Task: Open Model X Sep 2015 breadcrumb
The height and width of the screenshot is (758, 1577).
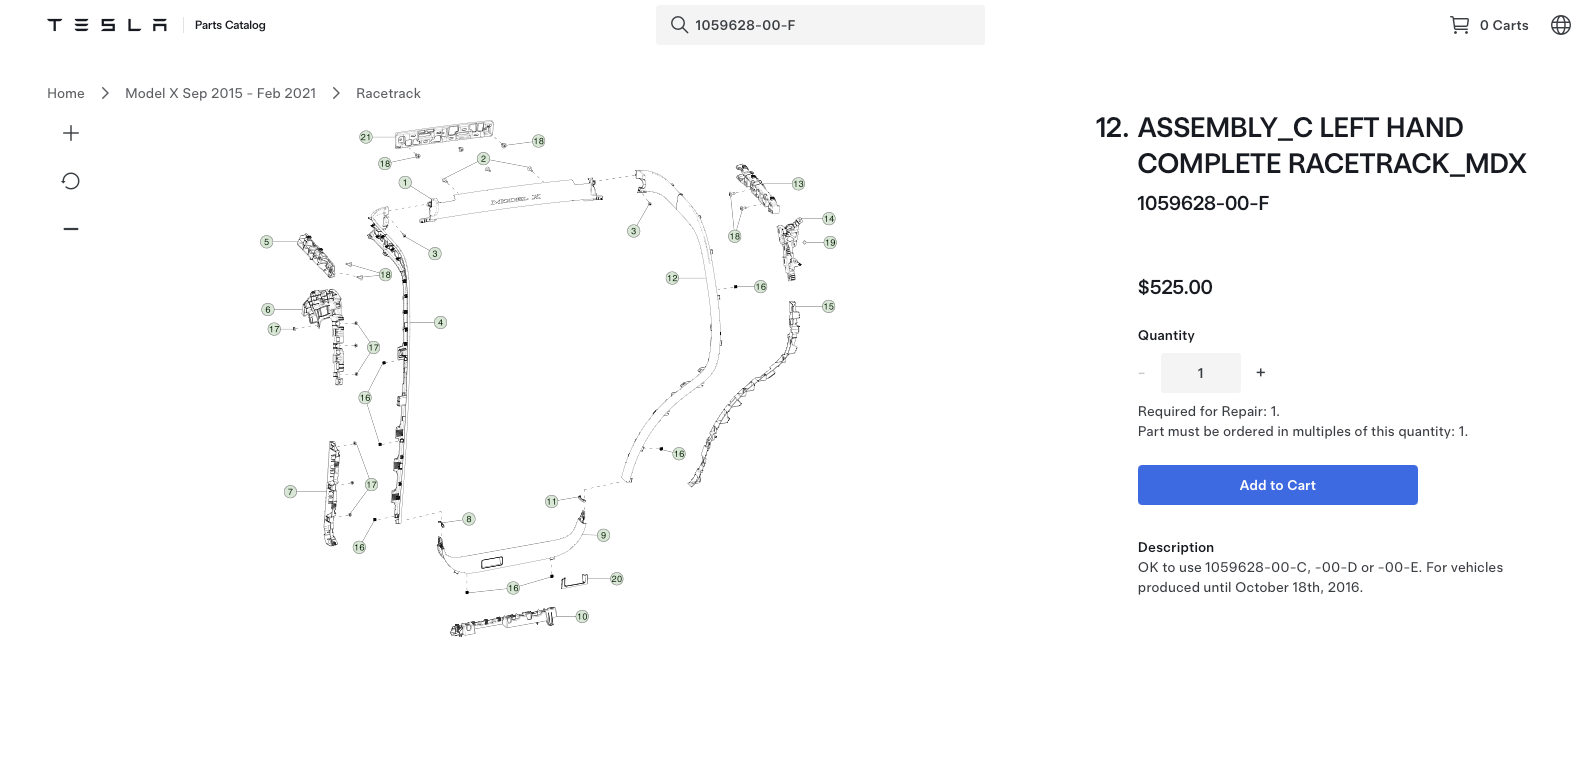Action: 220,93
